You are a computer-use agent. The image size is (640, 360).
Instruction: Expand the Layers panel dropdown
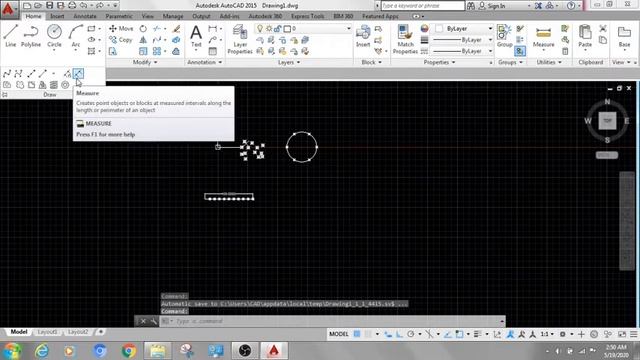(x=289, y=62)
